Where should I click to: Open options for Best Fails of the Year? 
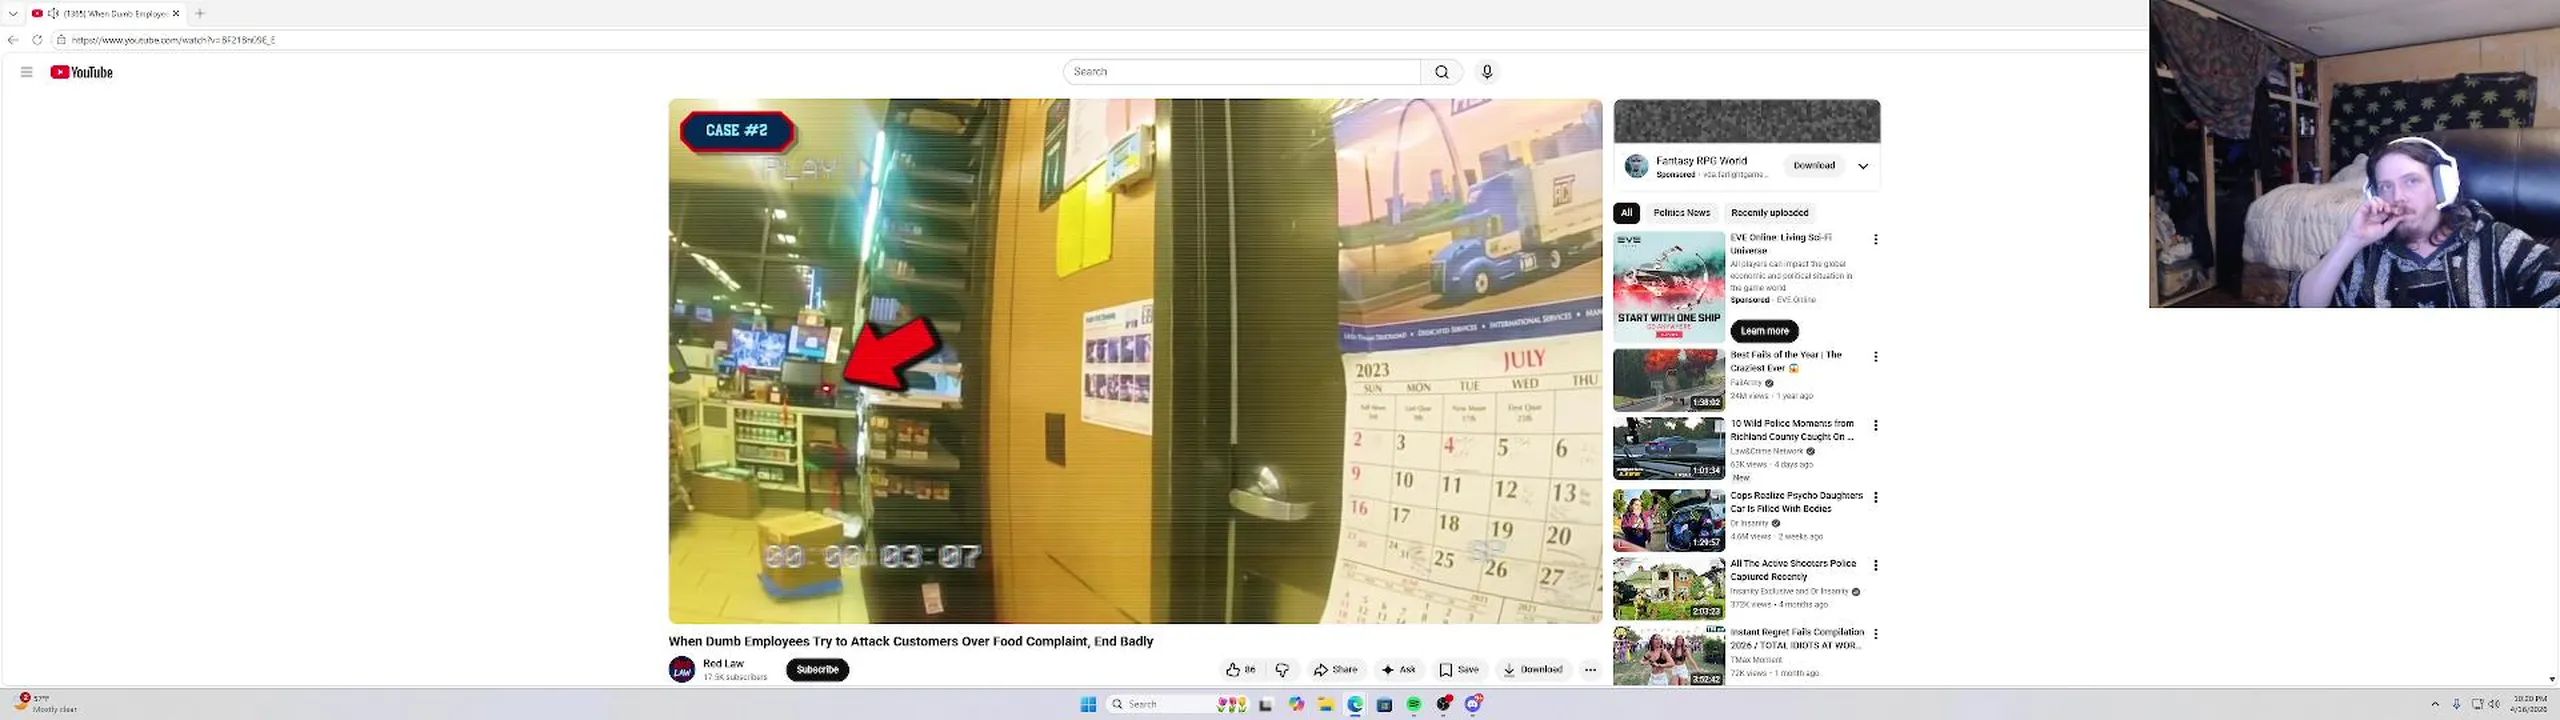1875,357
